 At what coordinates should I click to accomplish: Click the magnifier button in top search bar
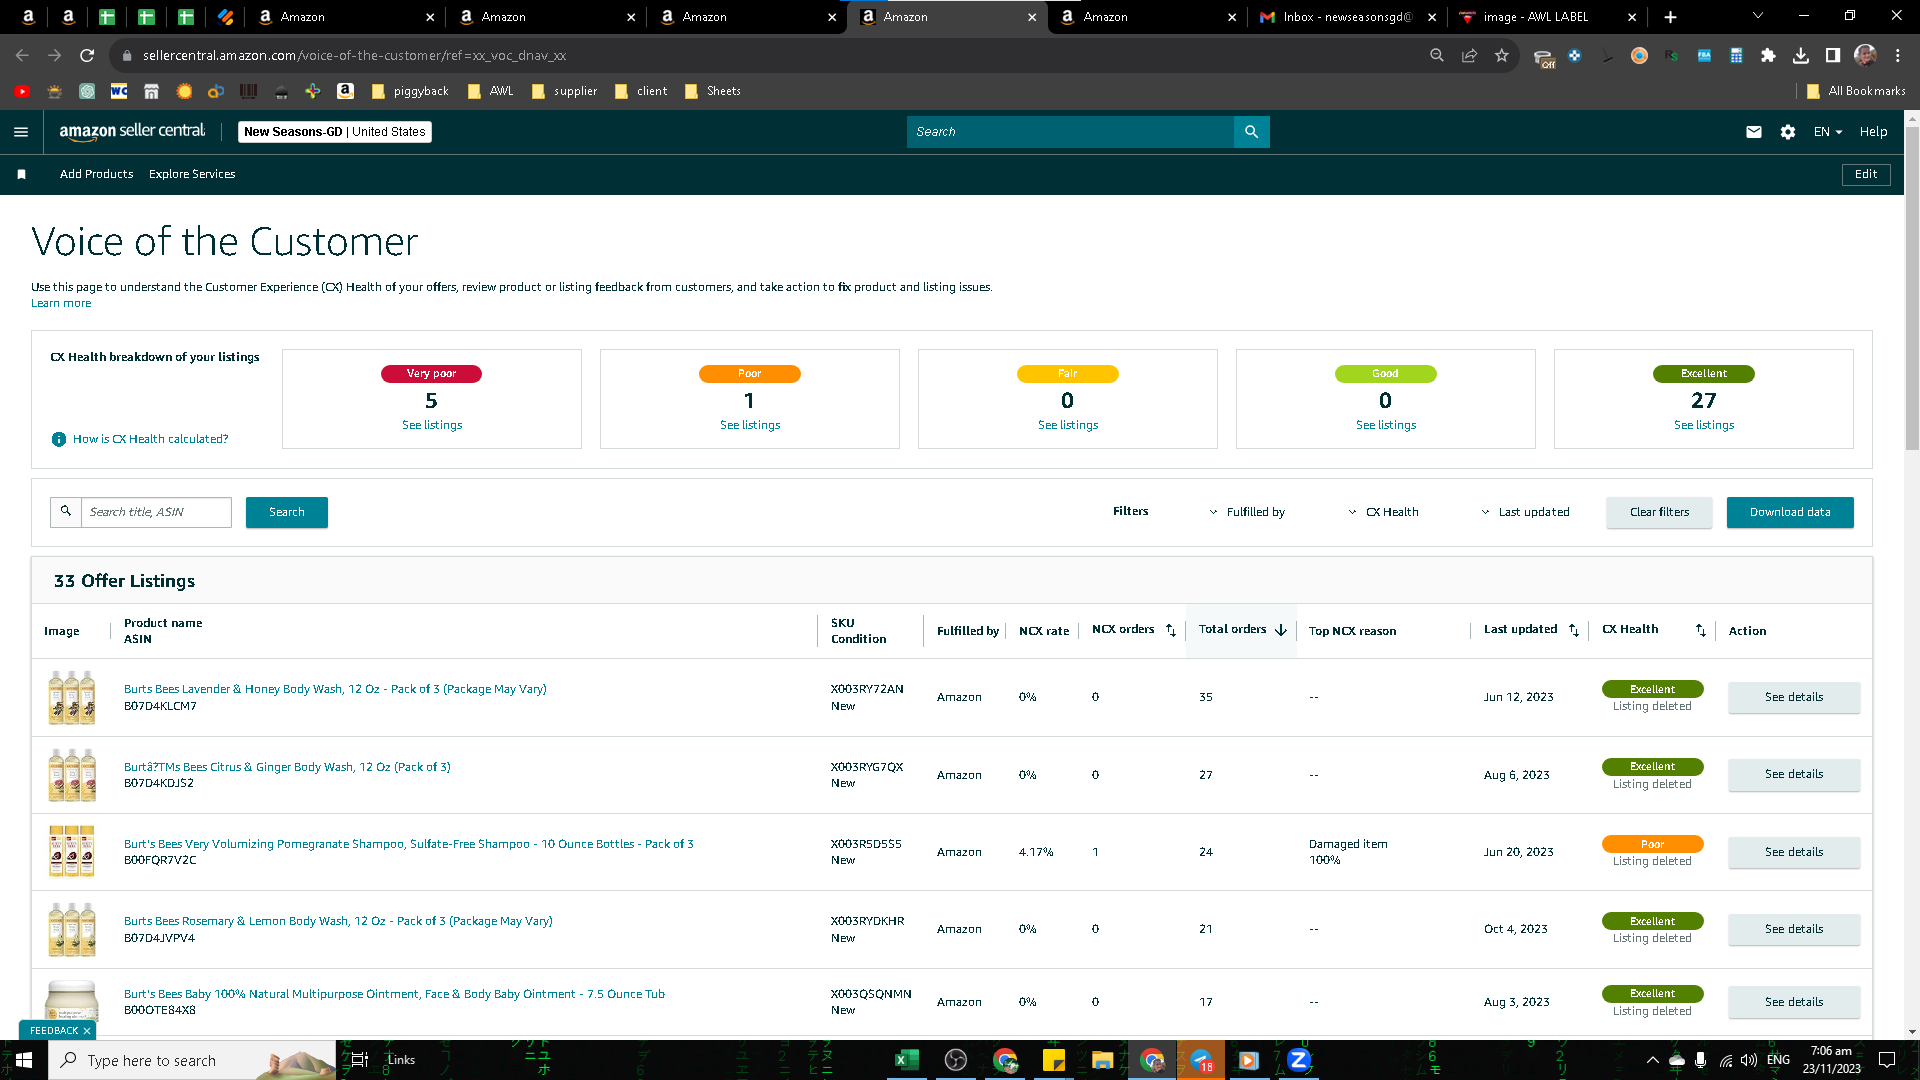click(x=1251, y=132)
